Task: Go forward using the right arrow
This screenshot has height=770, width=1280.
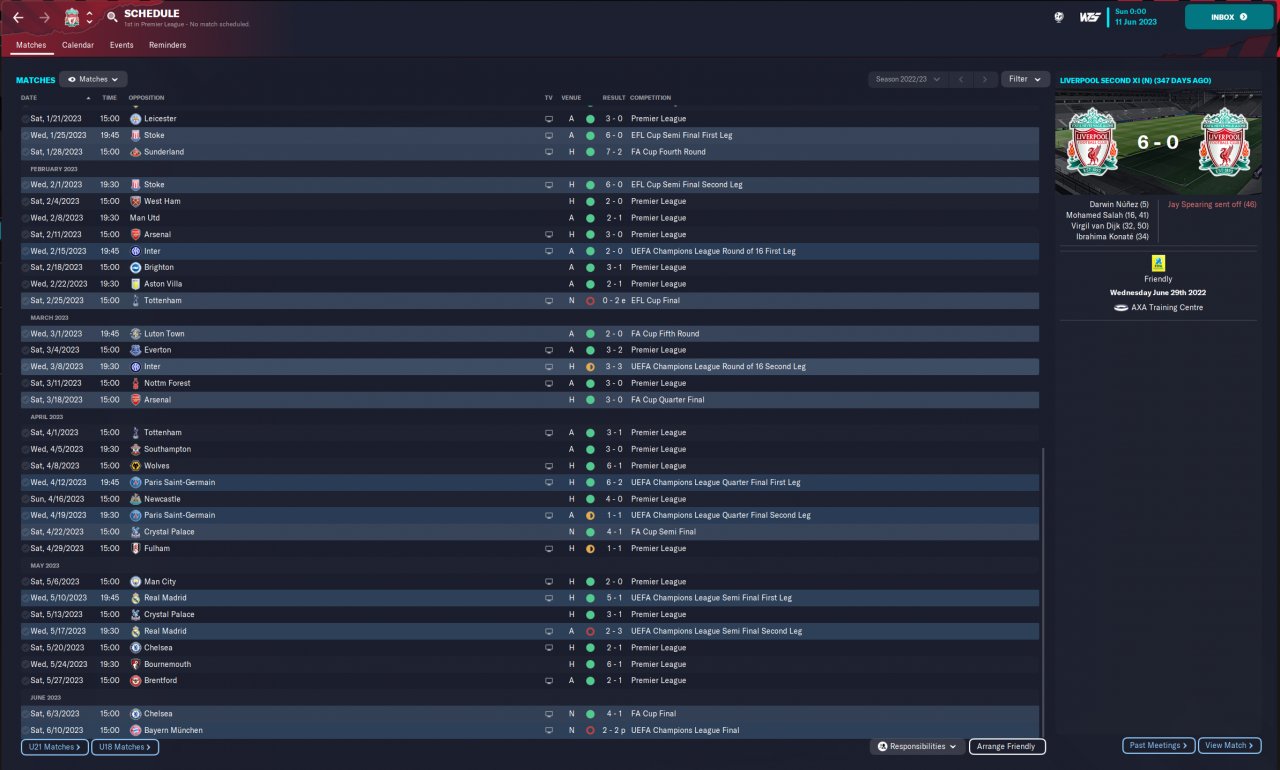Action: click(x=44, y=18)
